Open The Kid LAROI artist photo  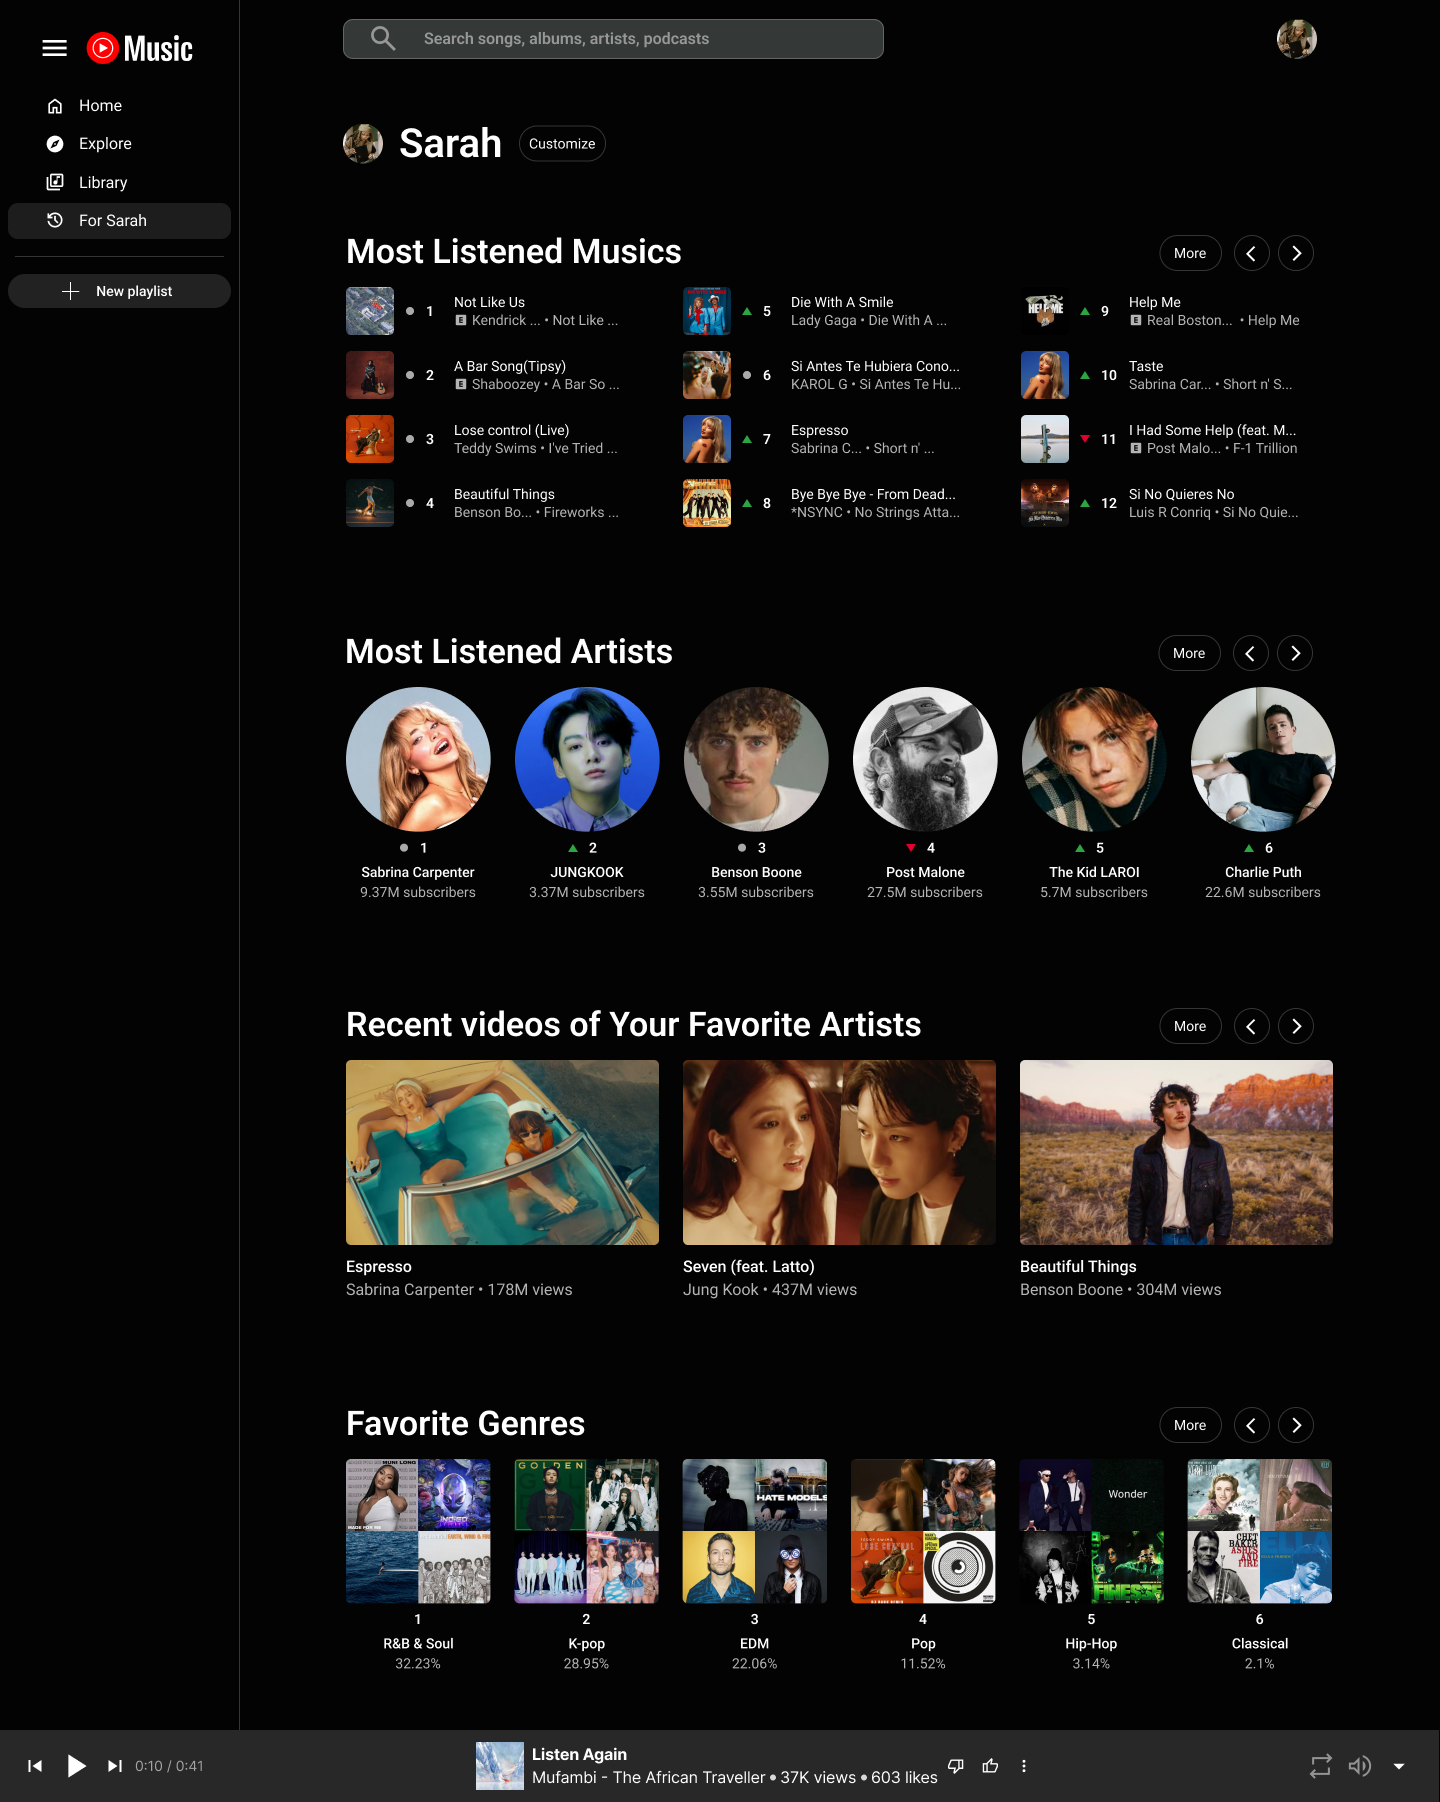click(x=1094, y=759)
